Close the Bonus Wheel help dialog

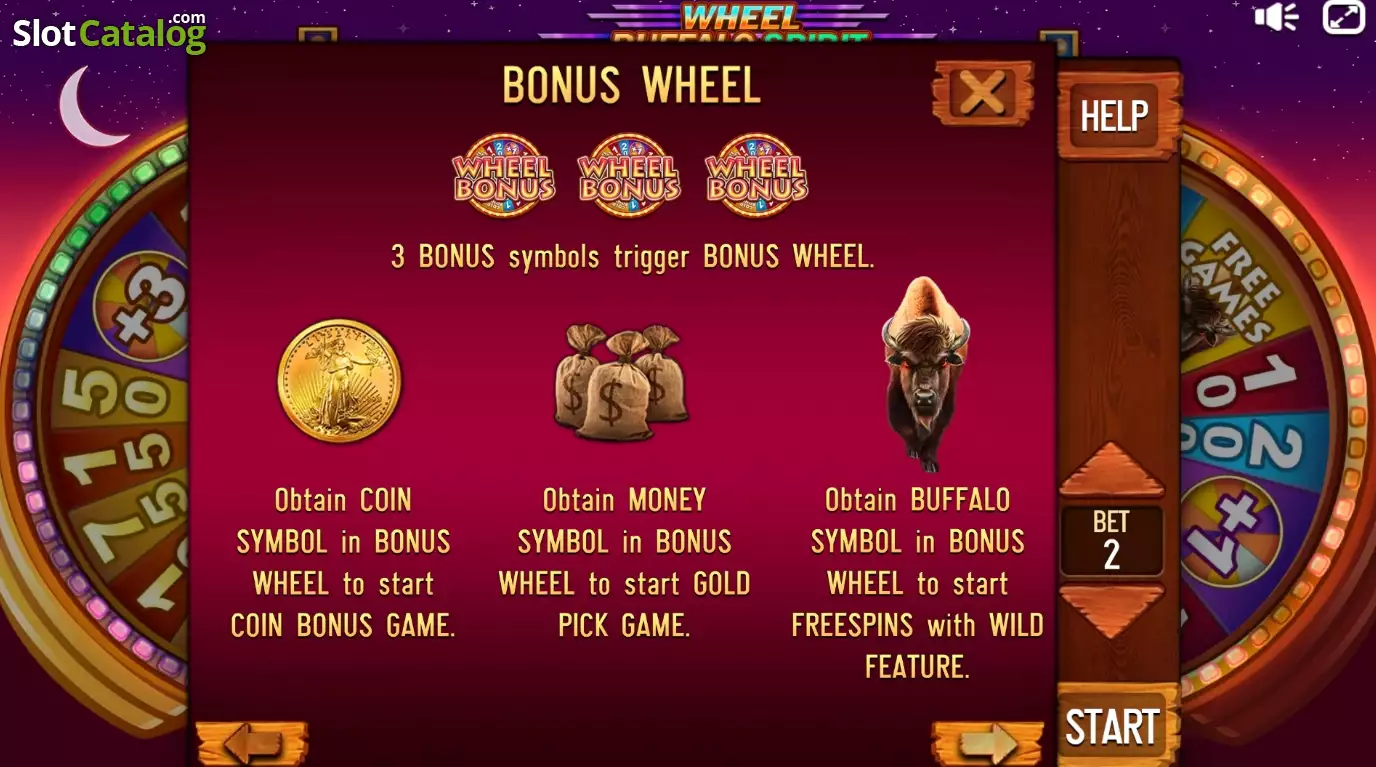[x=983, y=93]
